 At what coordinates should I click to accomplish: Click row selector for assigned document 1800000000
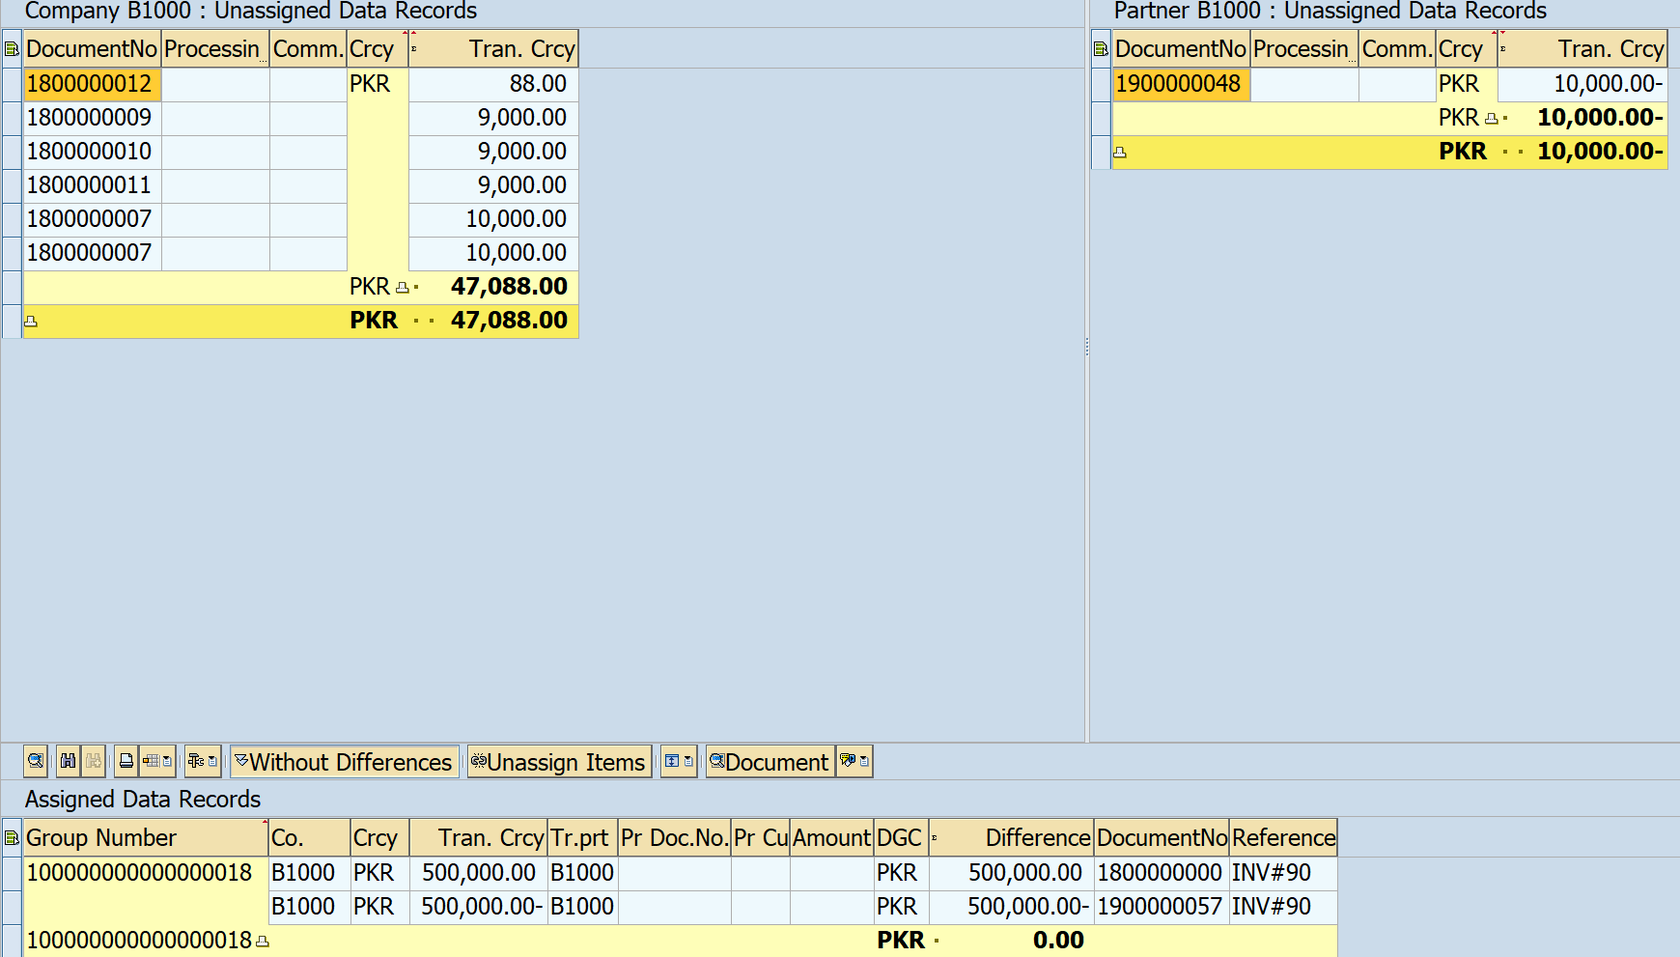click(x=12, y=873)
